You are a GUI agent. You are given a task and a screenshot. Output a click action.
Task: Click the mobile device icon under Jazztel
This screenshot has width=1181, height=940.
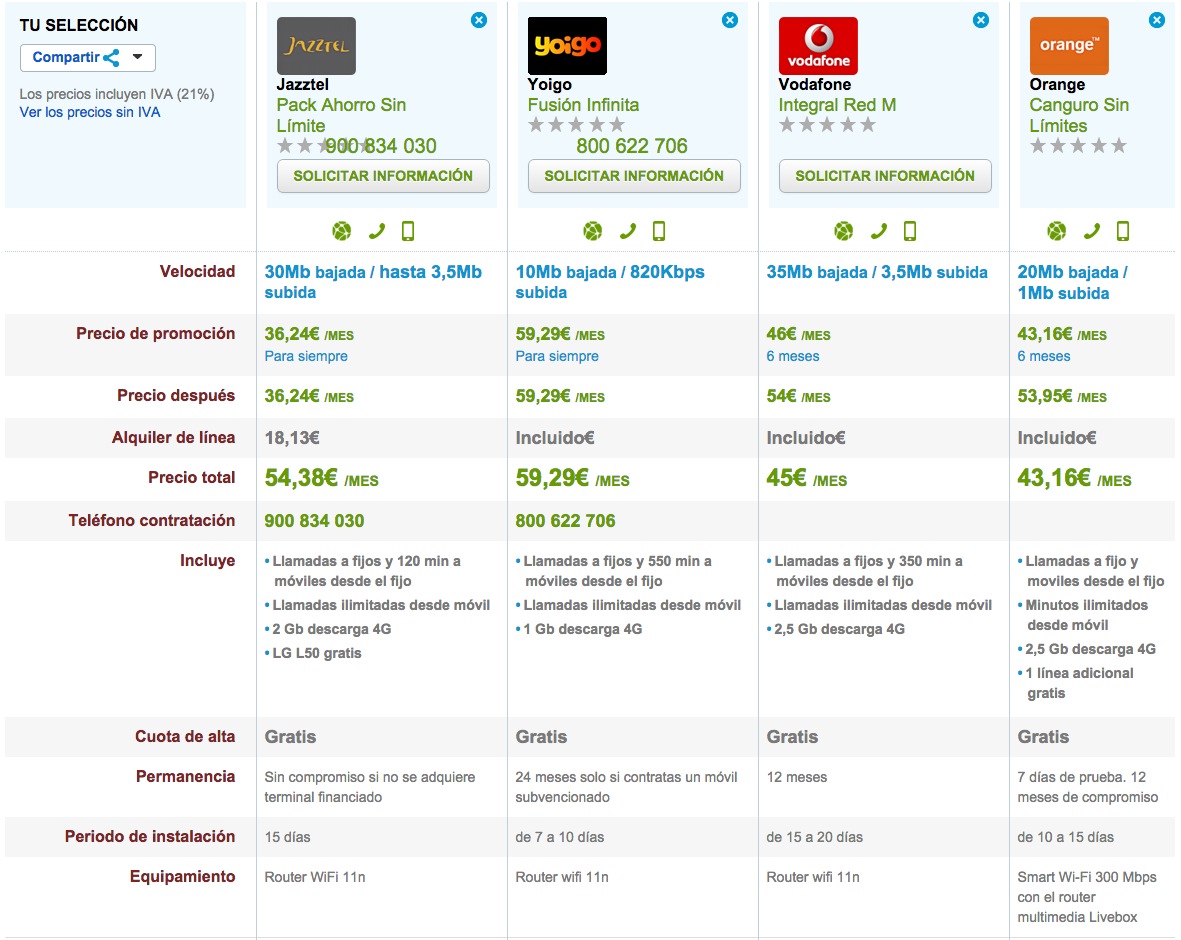click(408, 231)
